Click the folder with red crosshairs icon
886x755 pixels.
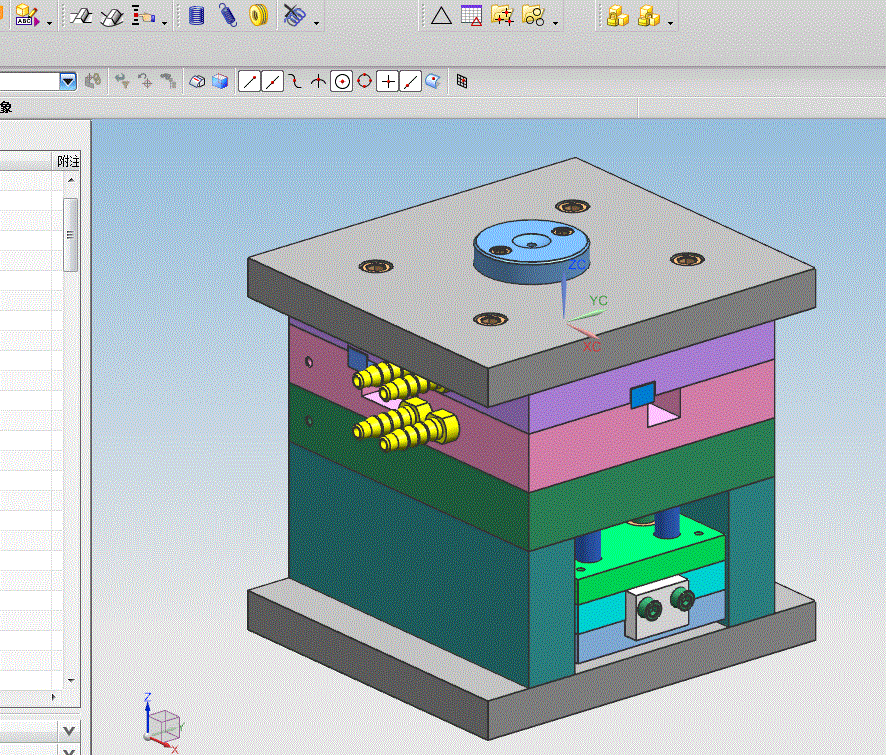click(x=502, y=15)
